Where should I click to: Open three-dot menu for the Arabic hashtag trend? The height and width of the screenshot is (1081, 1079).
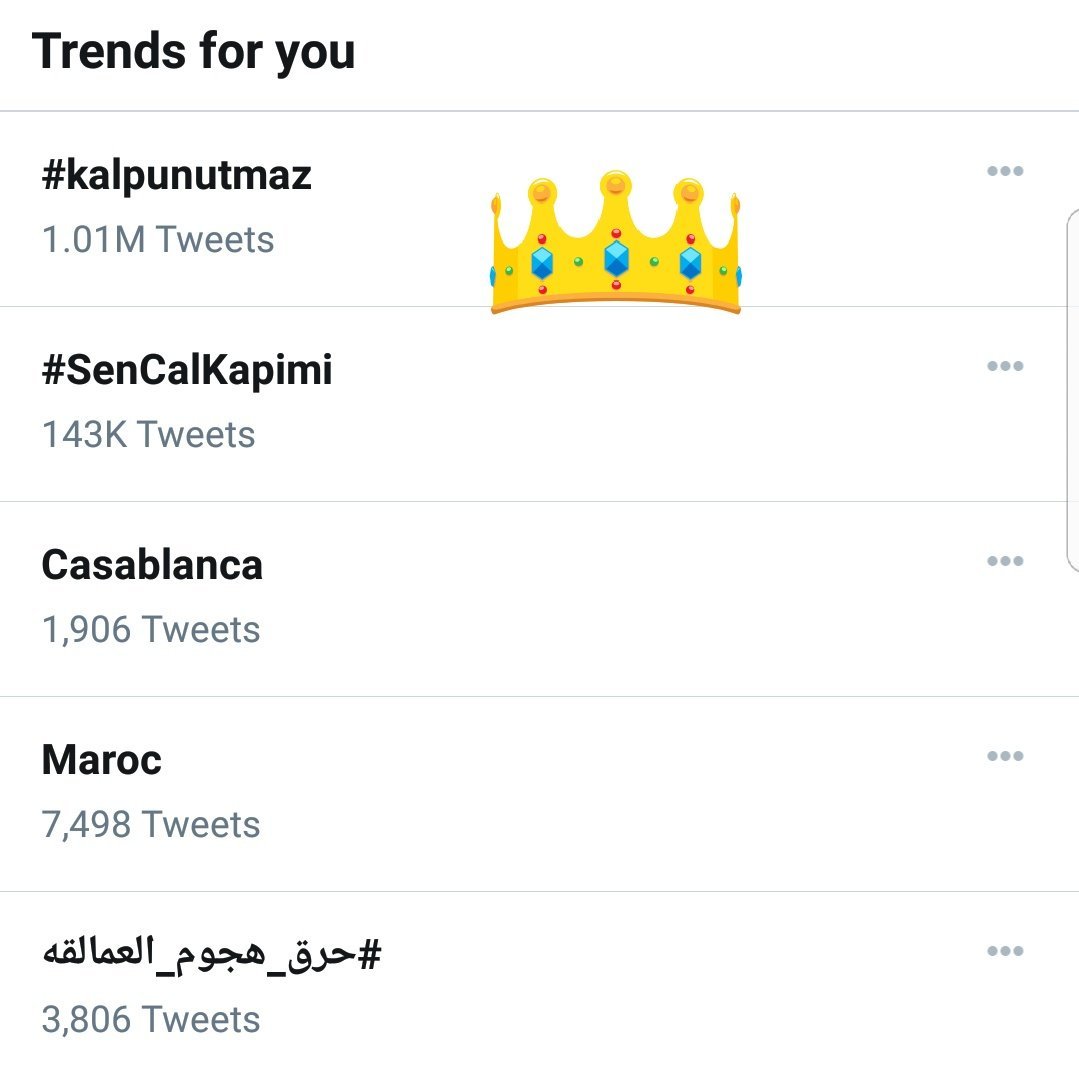coord(1004,951)
